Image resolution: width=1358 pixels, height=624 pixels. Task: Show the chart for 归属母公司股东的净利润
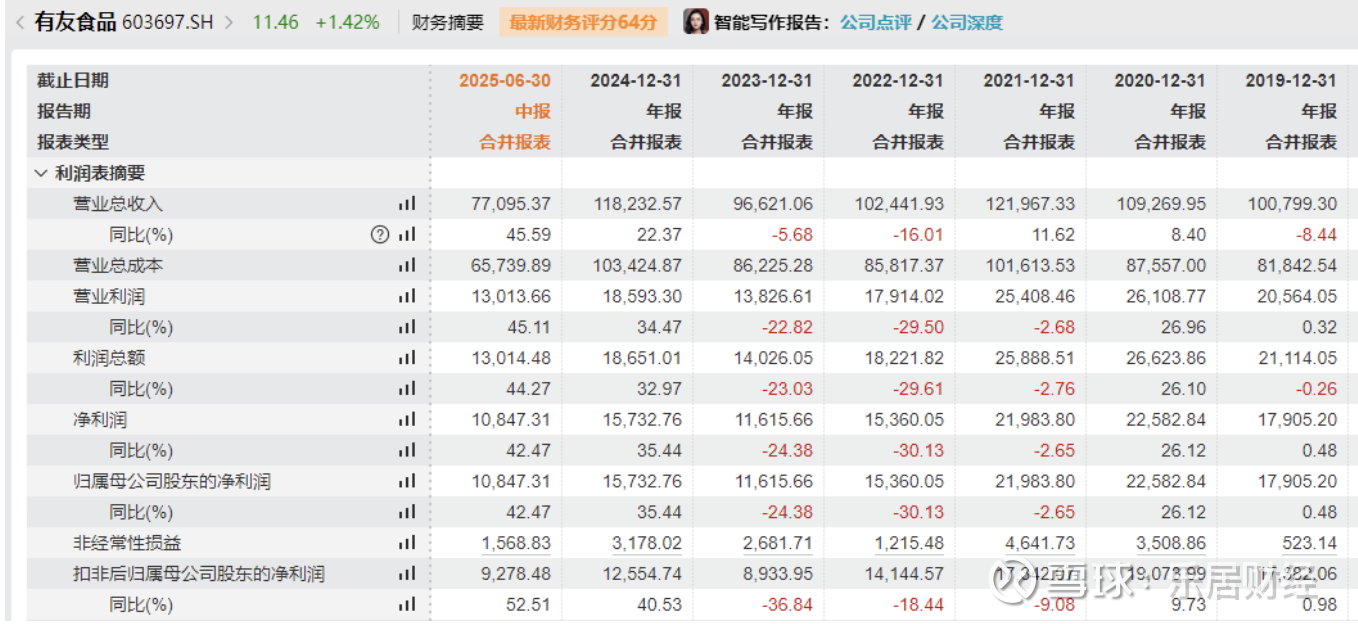click(406, 482)
